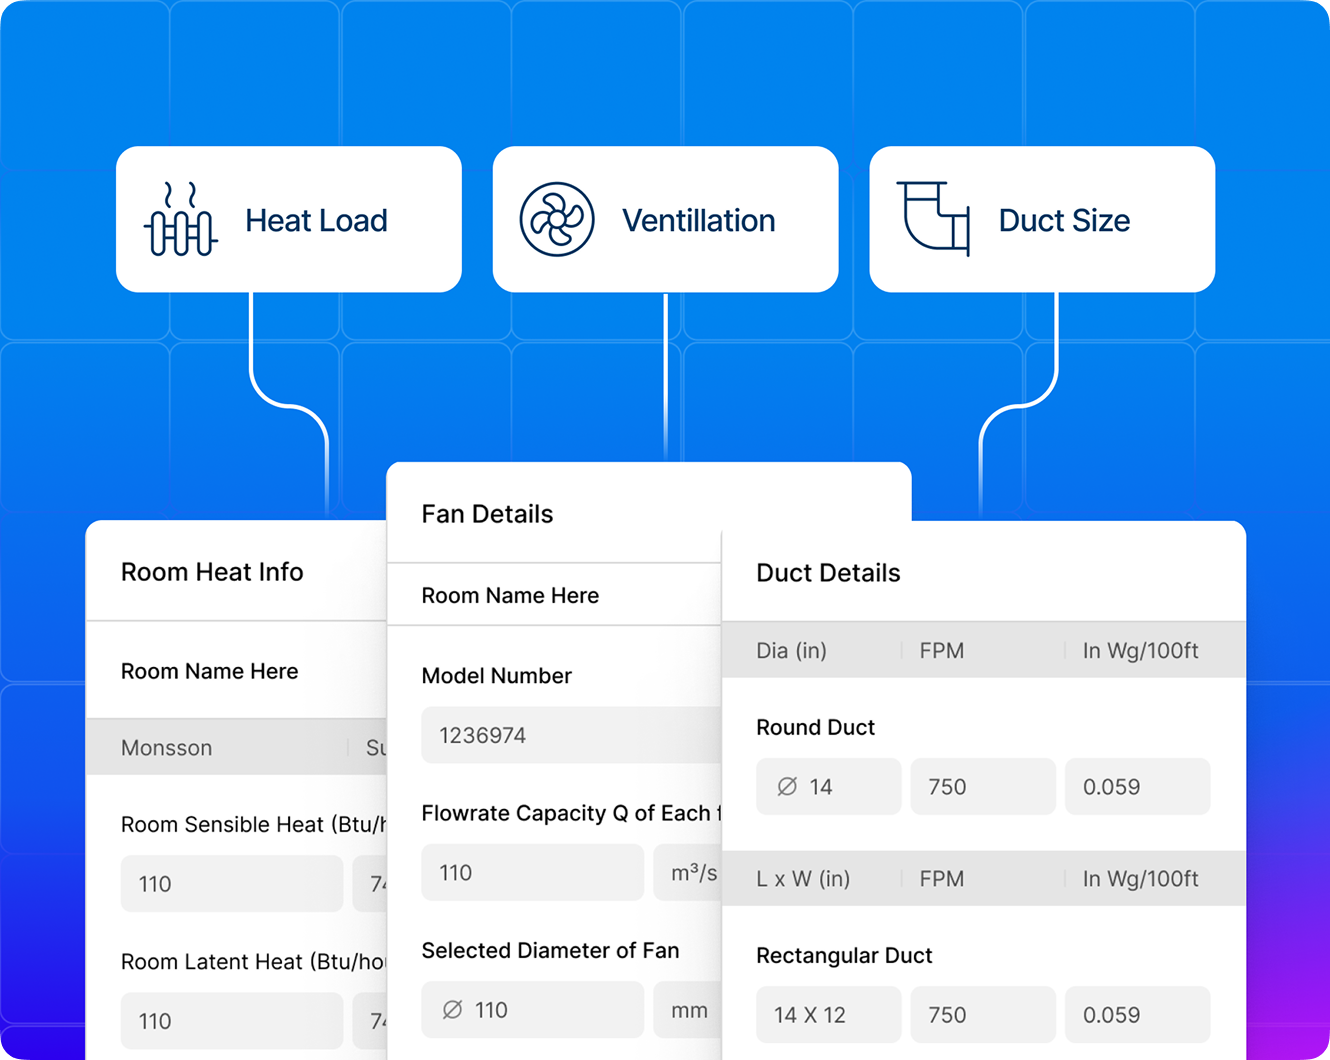Open the Heat Load card
The width and height of the screenshot is (1330, 1060).
(x=289, y=219)
